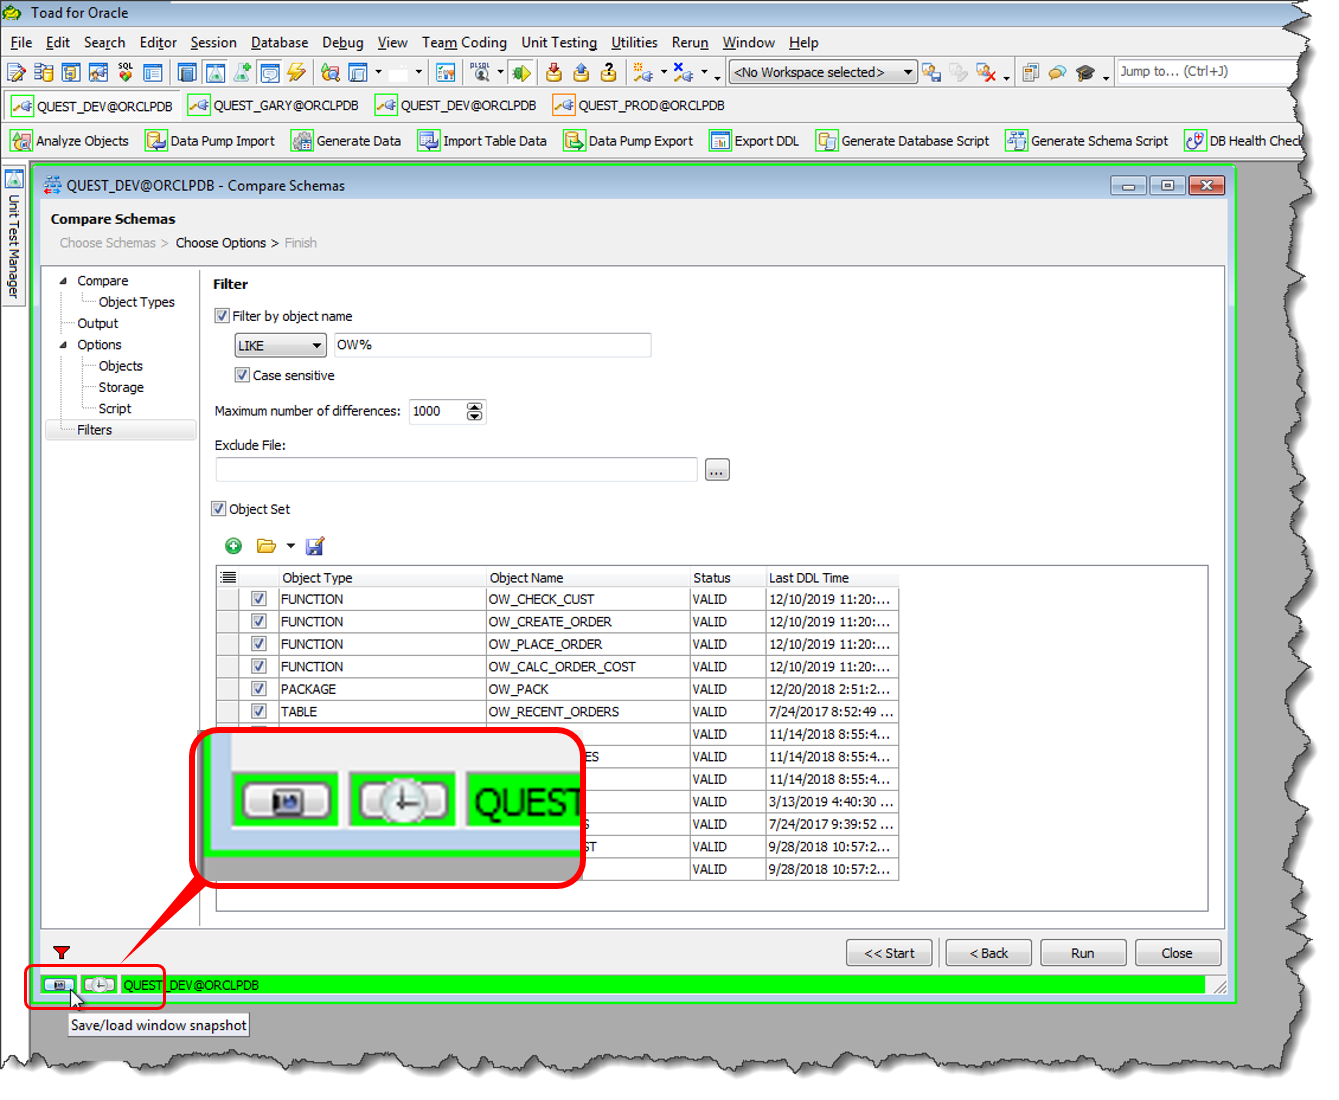Select Storage in the options tree

coord(121,387)
